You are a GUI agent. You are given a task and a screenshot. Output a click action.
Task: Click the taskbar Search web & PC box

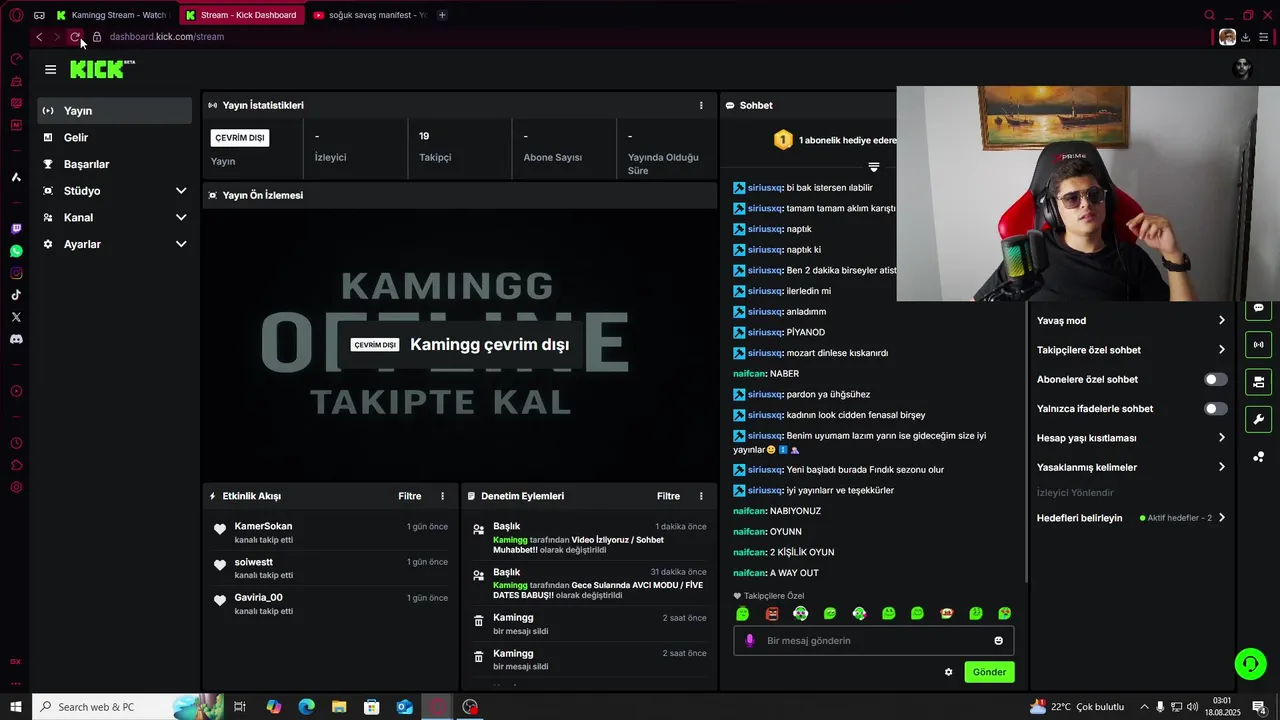[x=128, y=707]
